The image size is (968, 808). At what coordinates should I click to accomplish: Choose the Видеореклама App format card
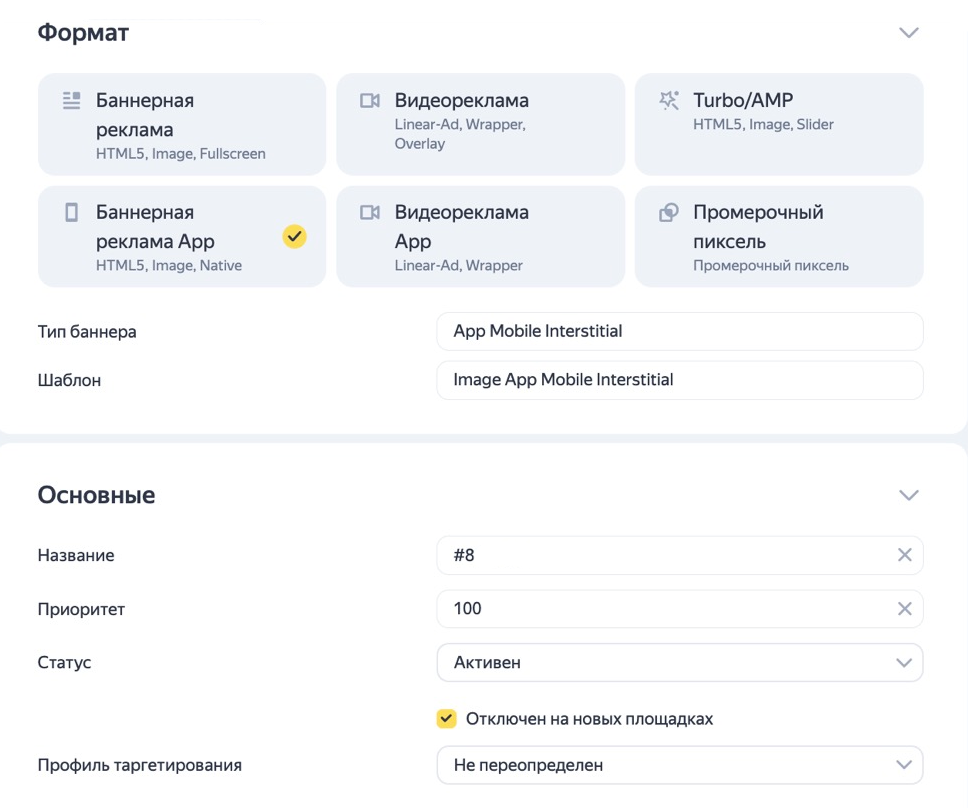click(480, 237)
